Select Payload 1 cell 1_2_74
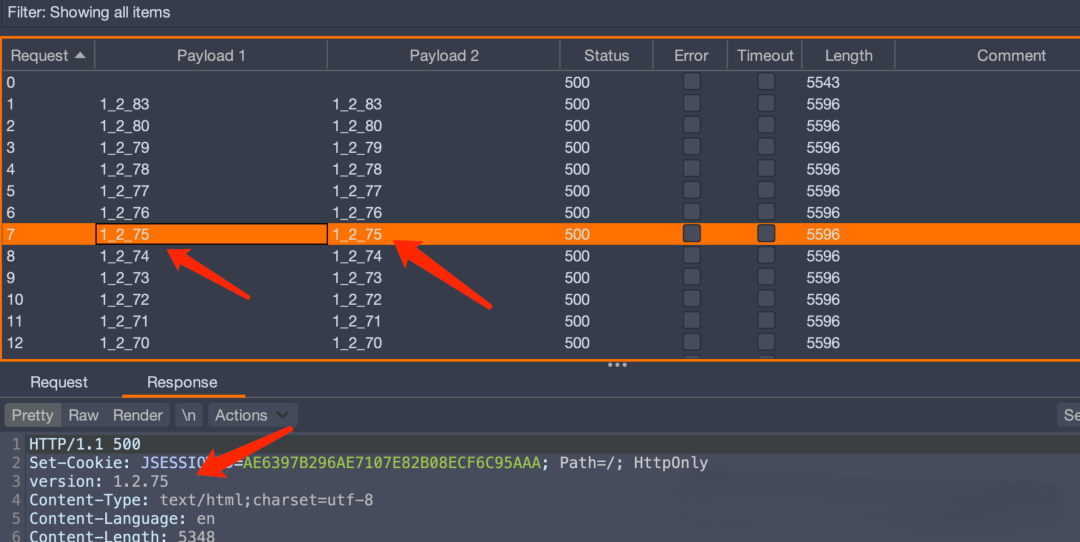Viewport: 1080px width, 542px height. pos(125,256)
